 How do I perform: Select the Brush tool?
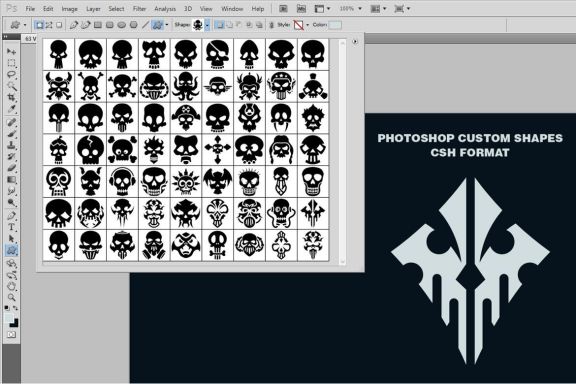(x=11, y=134)
